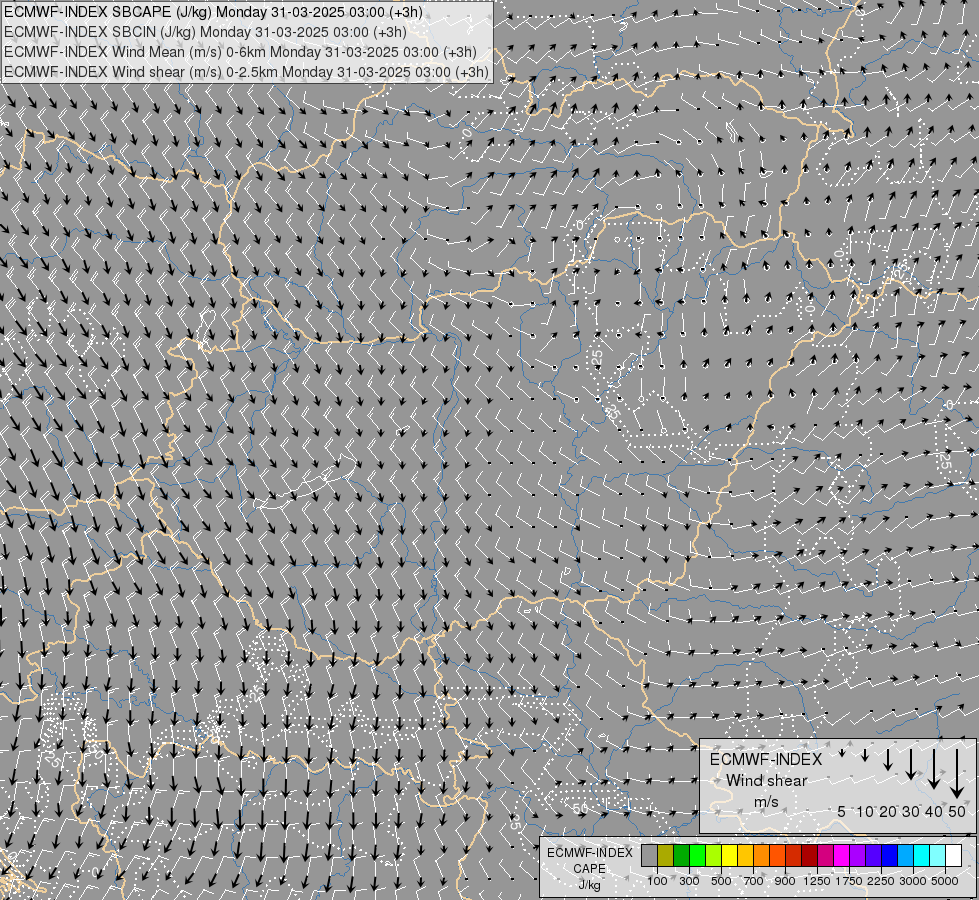Click the 300 tick label on CAPE scale
Viewport: 979px width, 900px height.
(x=689, y=881)
